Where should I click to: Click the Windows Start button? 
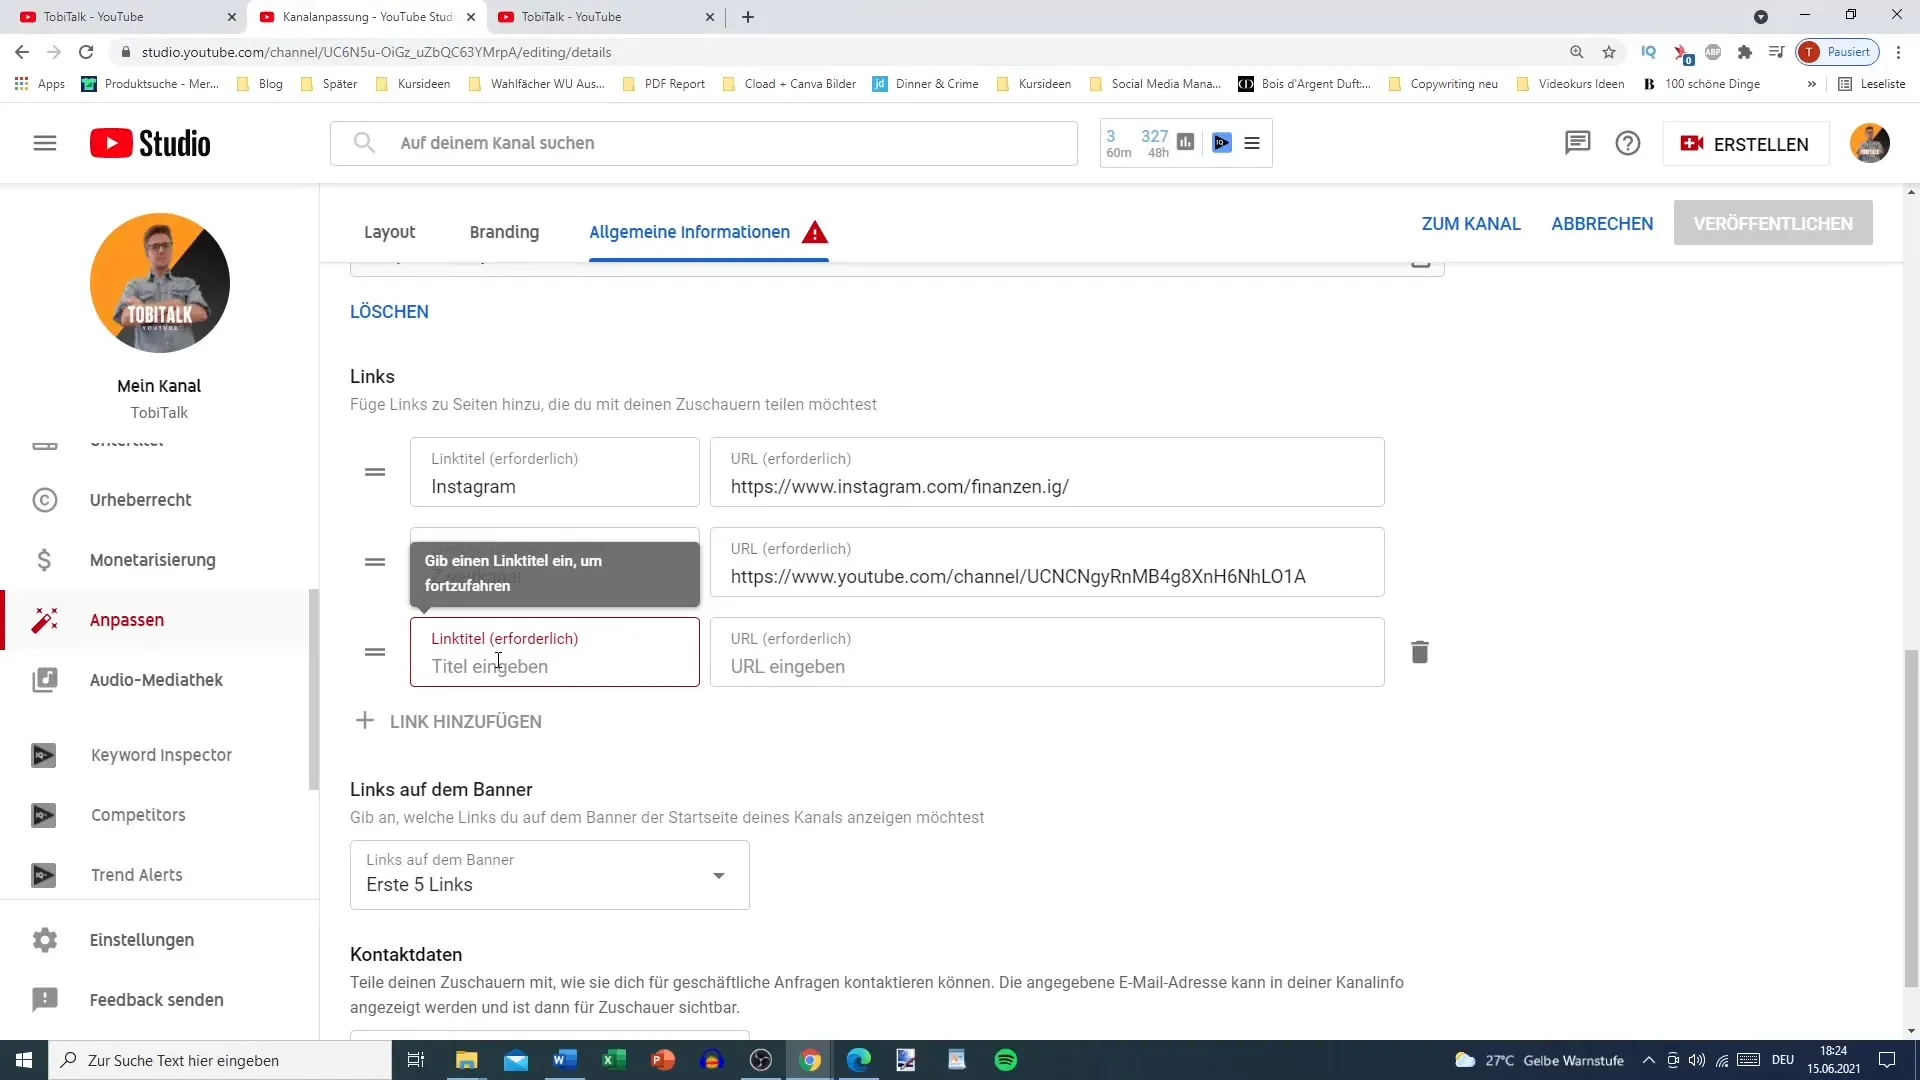click(x=24, y=1060)
